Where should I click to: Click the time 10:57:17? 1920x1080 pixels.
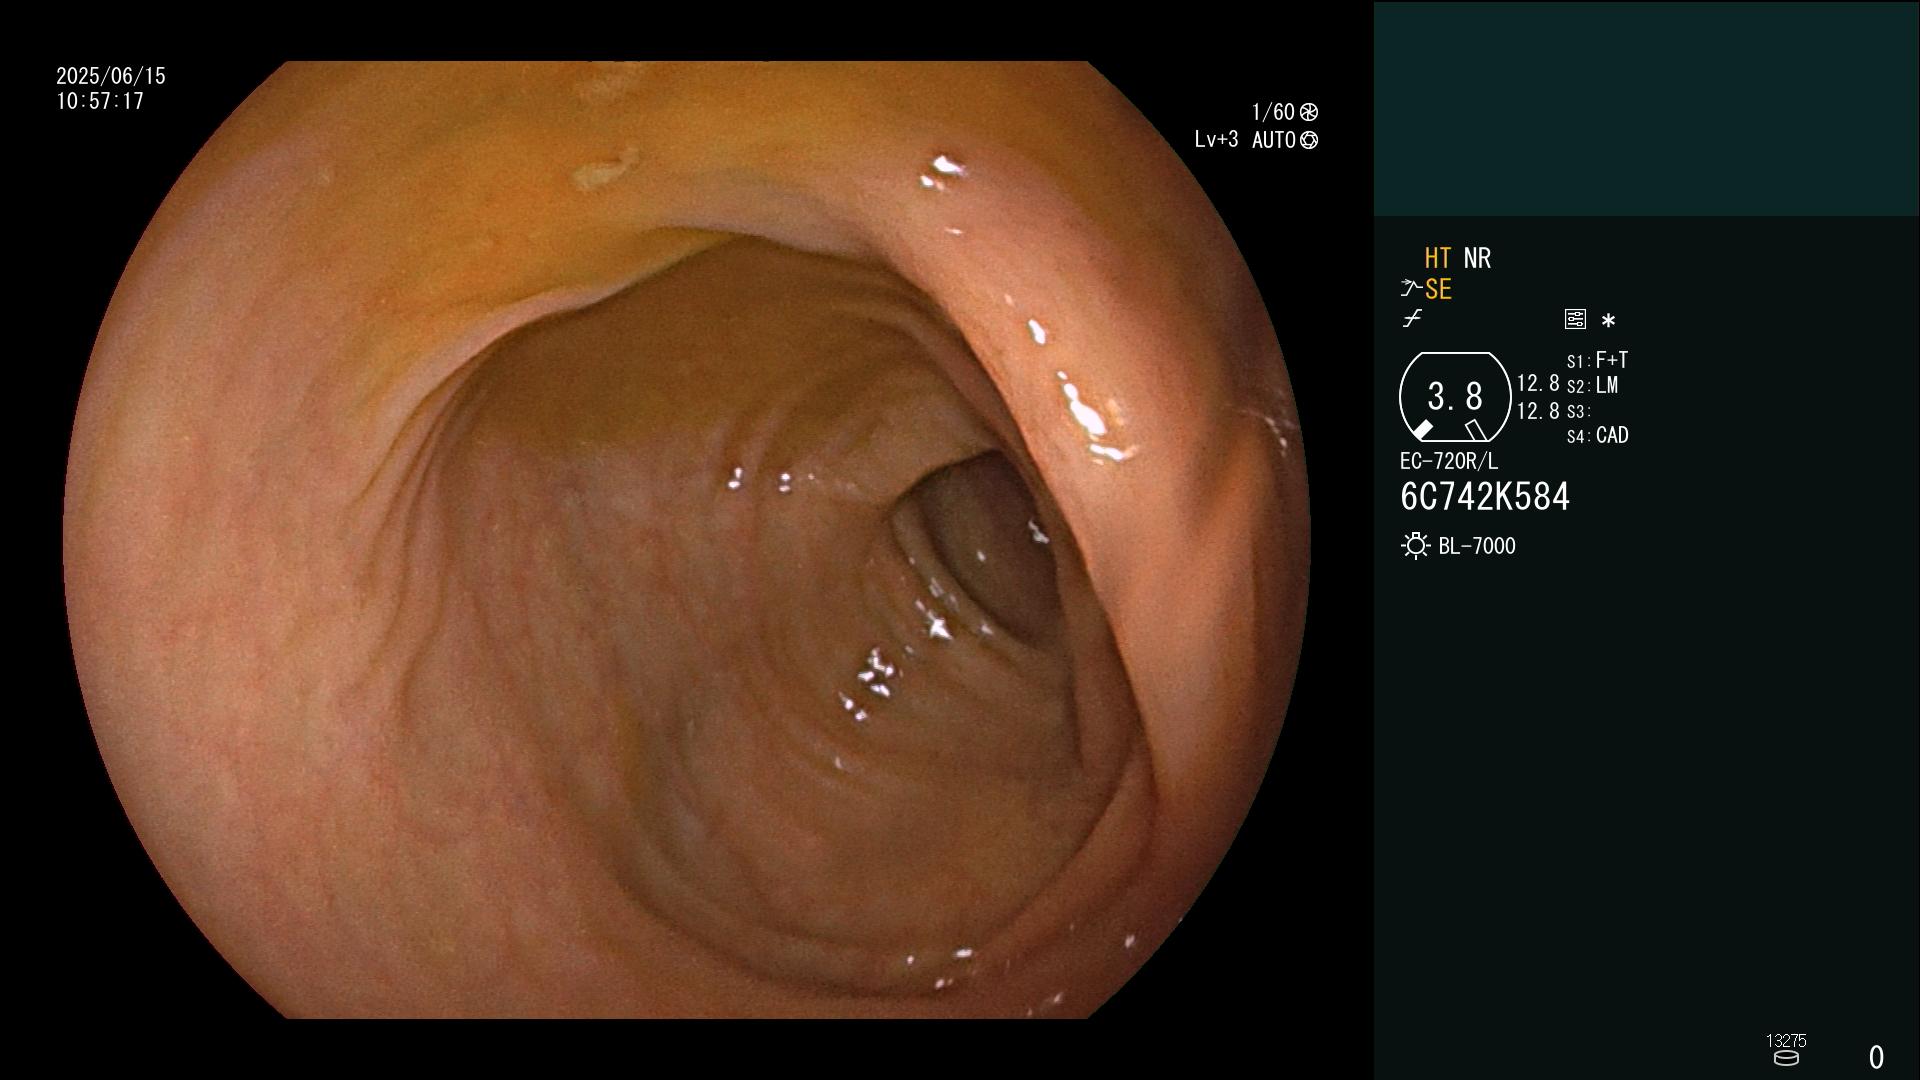pos(100,101)
